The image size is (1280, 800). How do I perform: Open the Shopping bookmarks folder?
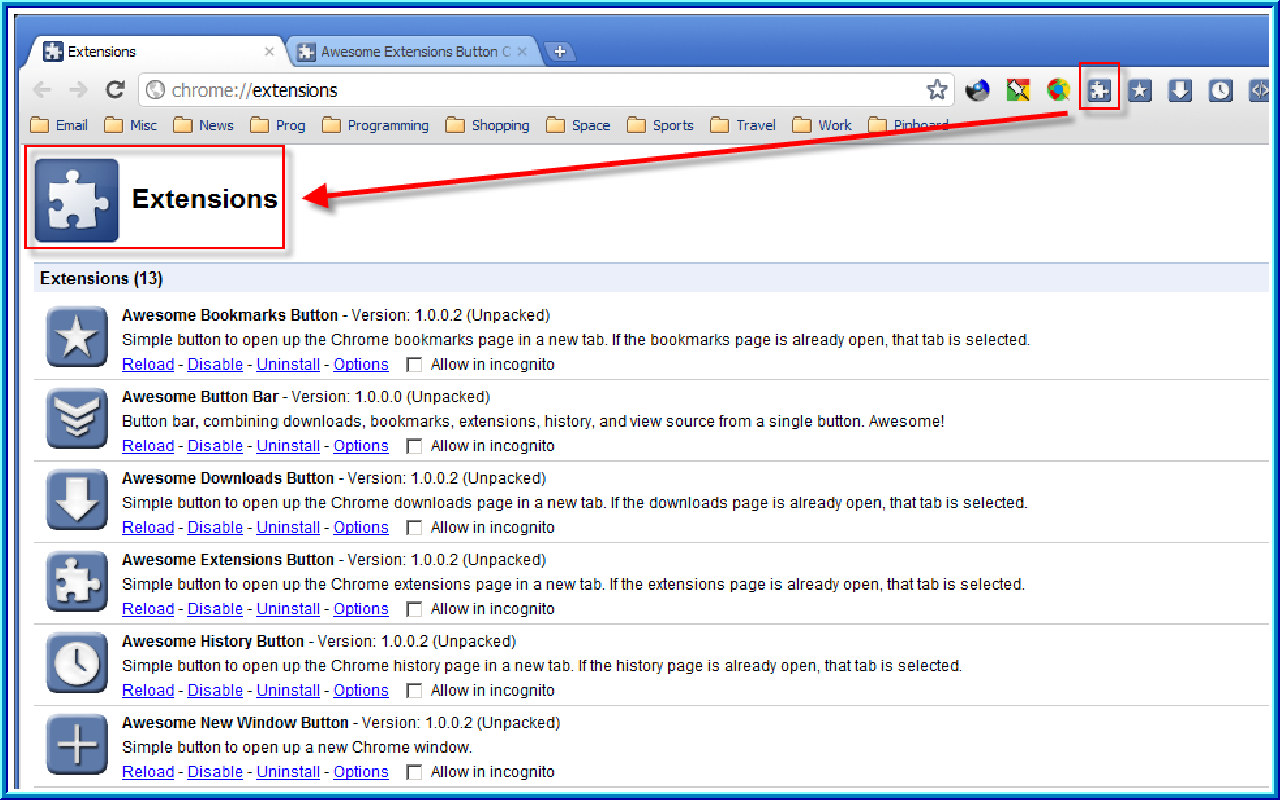(x=488, y=125)
